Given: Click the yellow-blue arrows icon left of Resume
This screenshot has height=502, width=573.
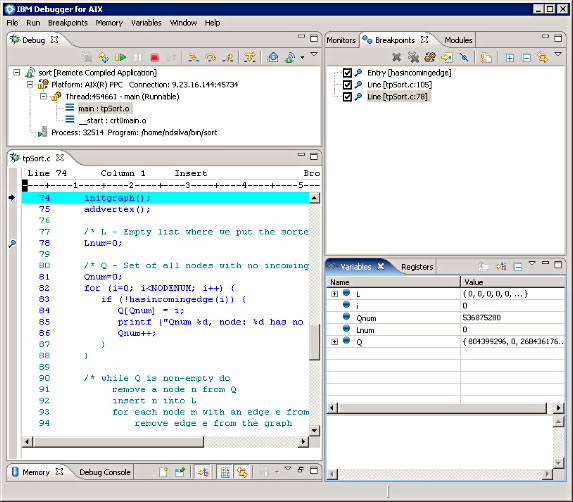Looking at the screenshot, I should (x=104, y=57).
